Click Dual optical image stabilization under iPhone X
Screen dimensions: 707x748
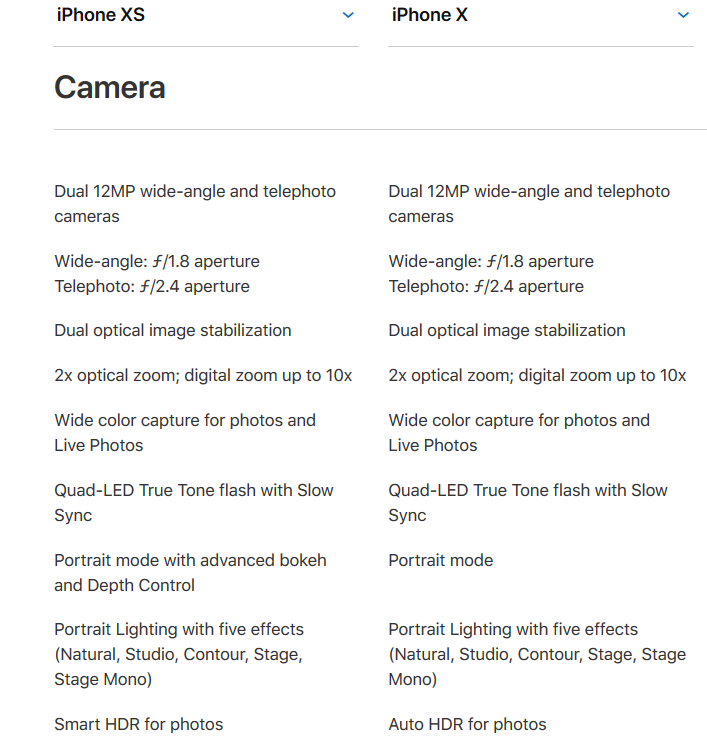[507, 330]
